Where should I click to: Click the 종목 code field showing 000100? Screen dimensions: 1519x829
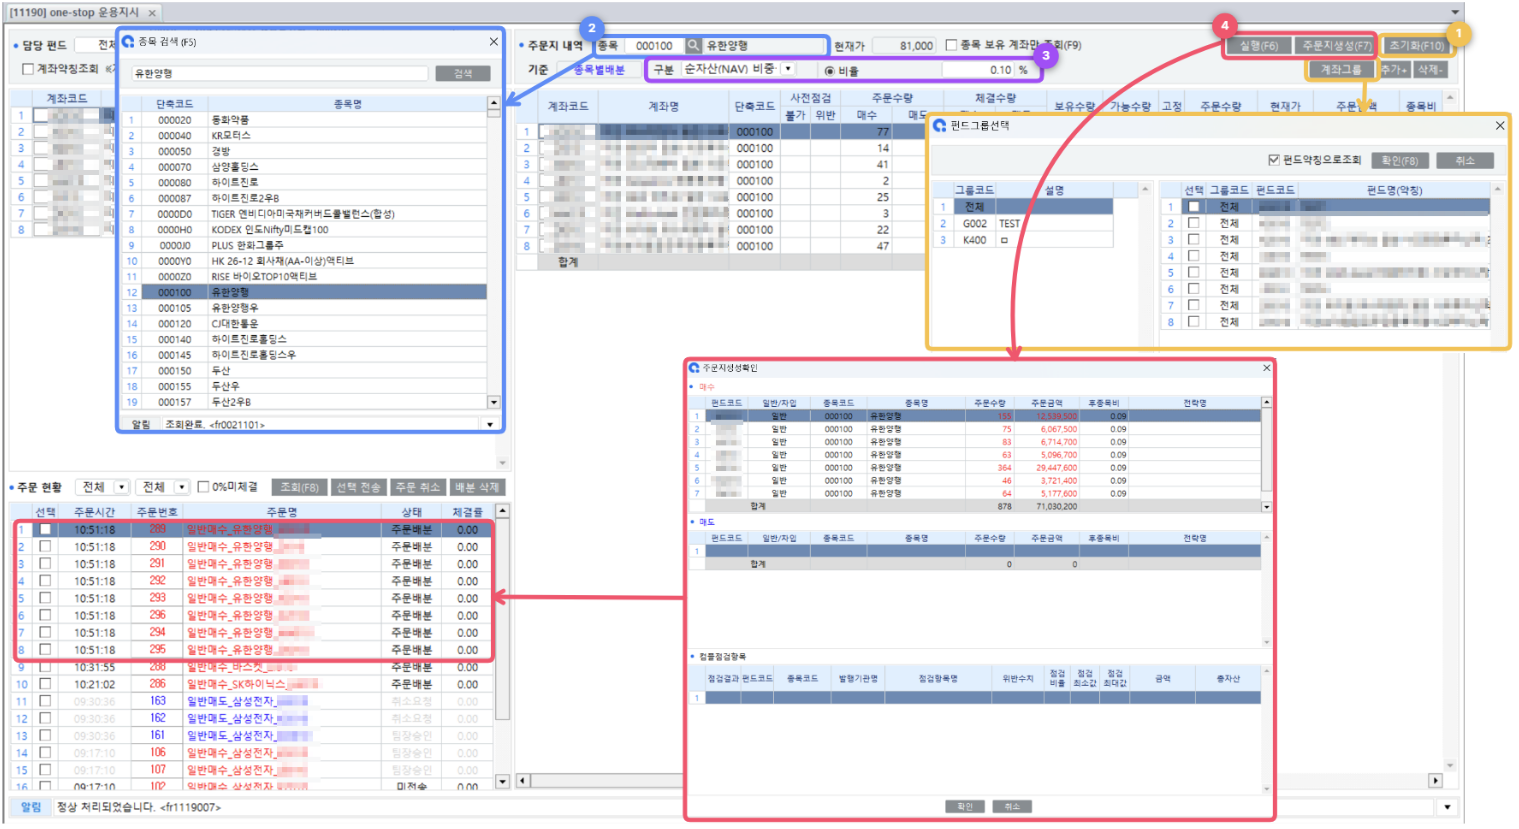pyautogui.click(x=653, y=45)
